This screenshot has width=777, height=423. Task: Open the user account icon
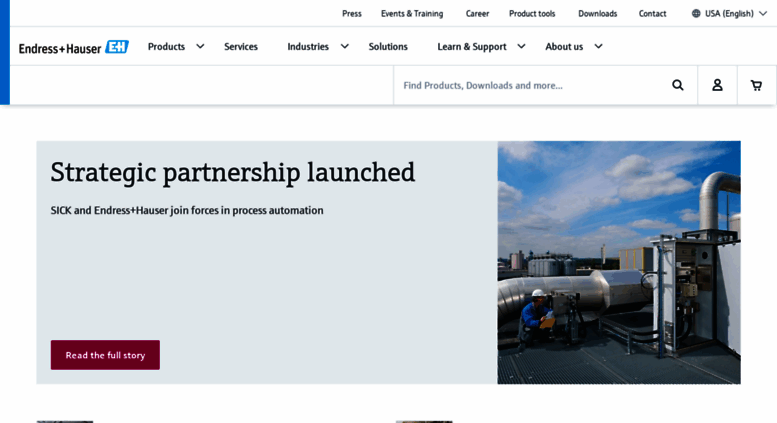(717, 85)
